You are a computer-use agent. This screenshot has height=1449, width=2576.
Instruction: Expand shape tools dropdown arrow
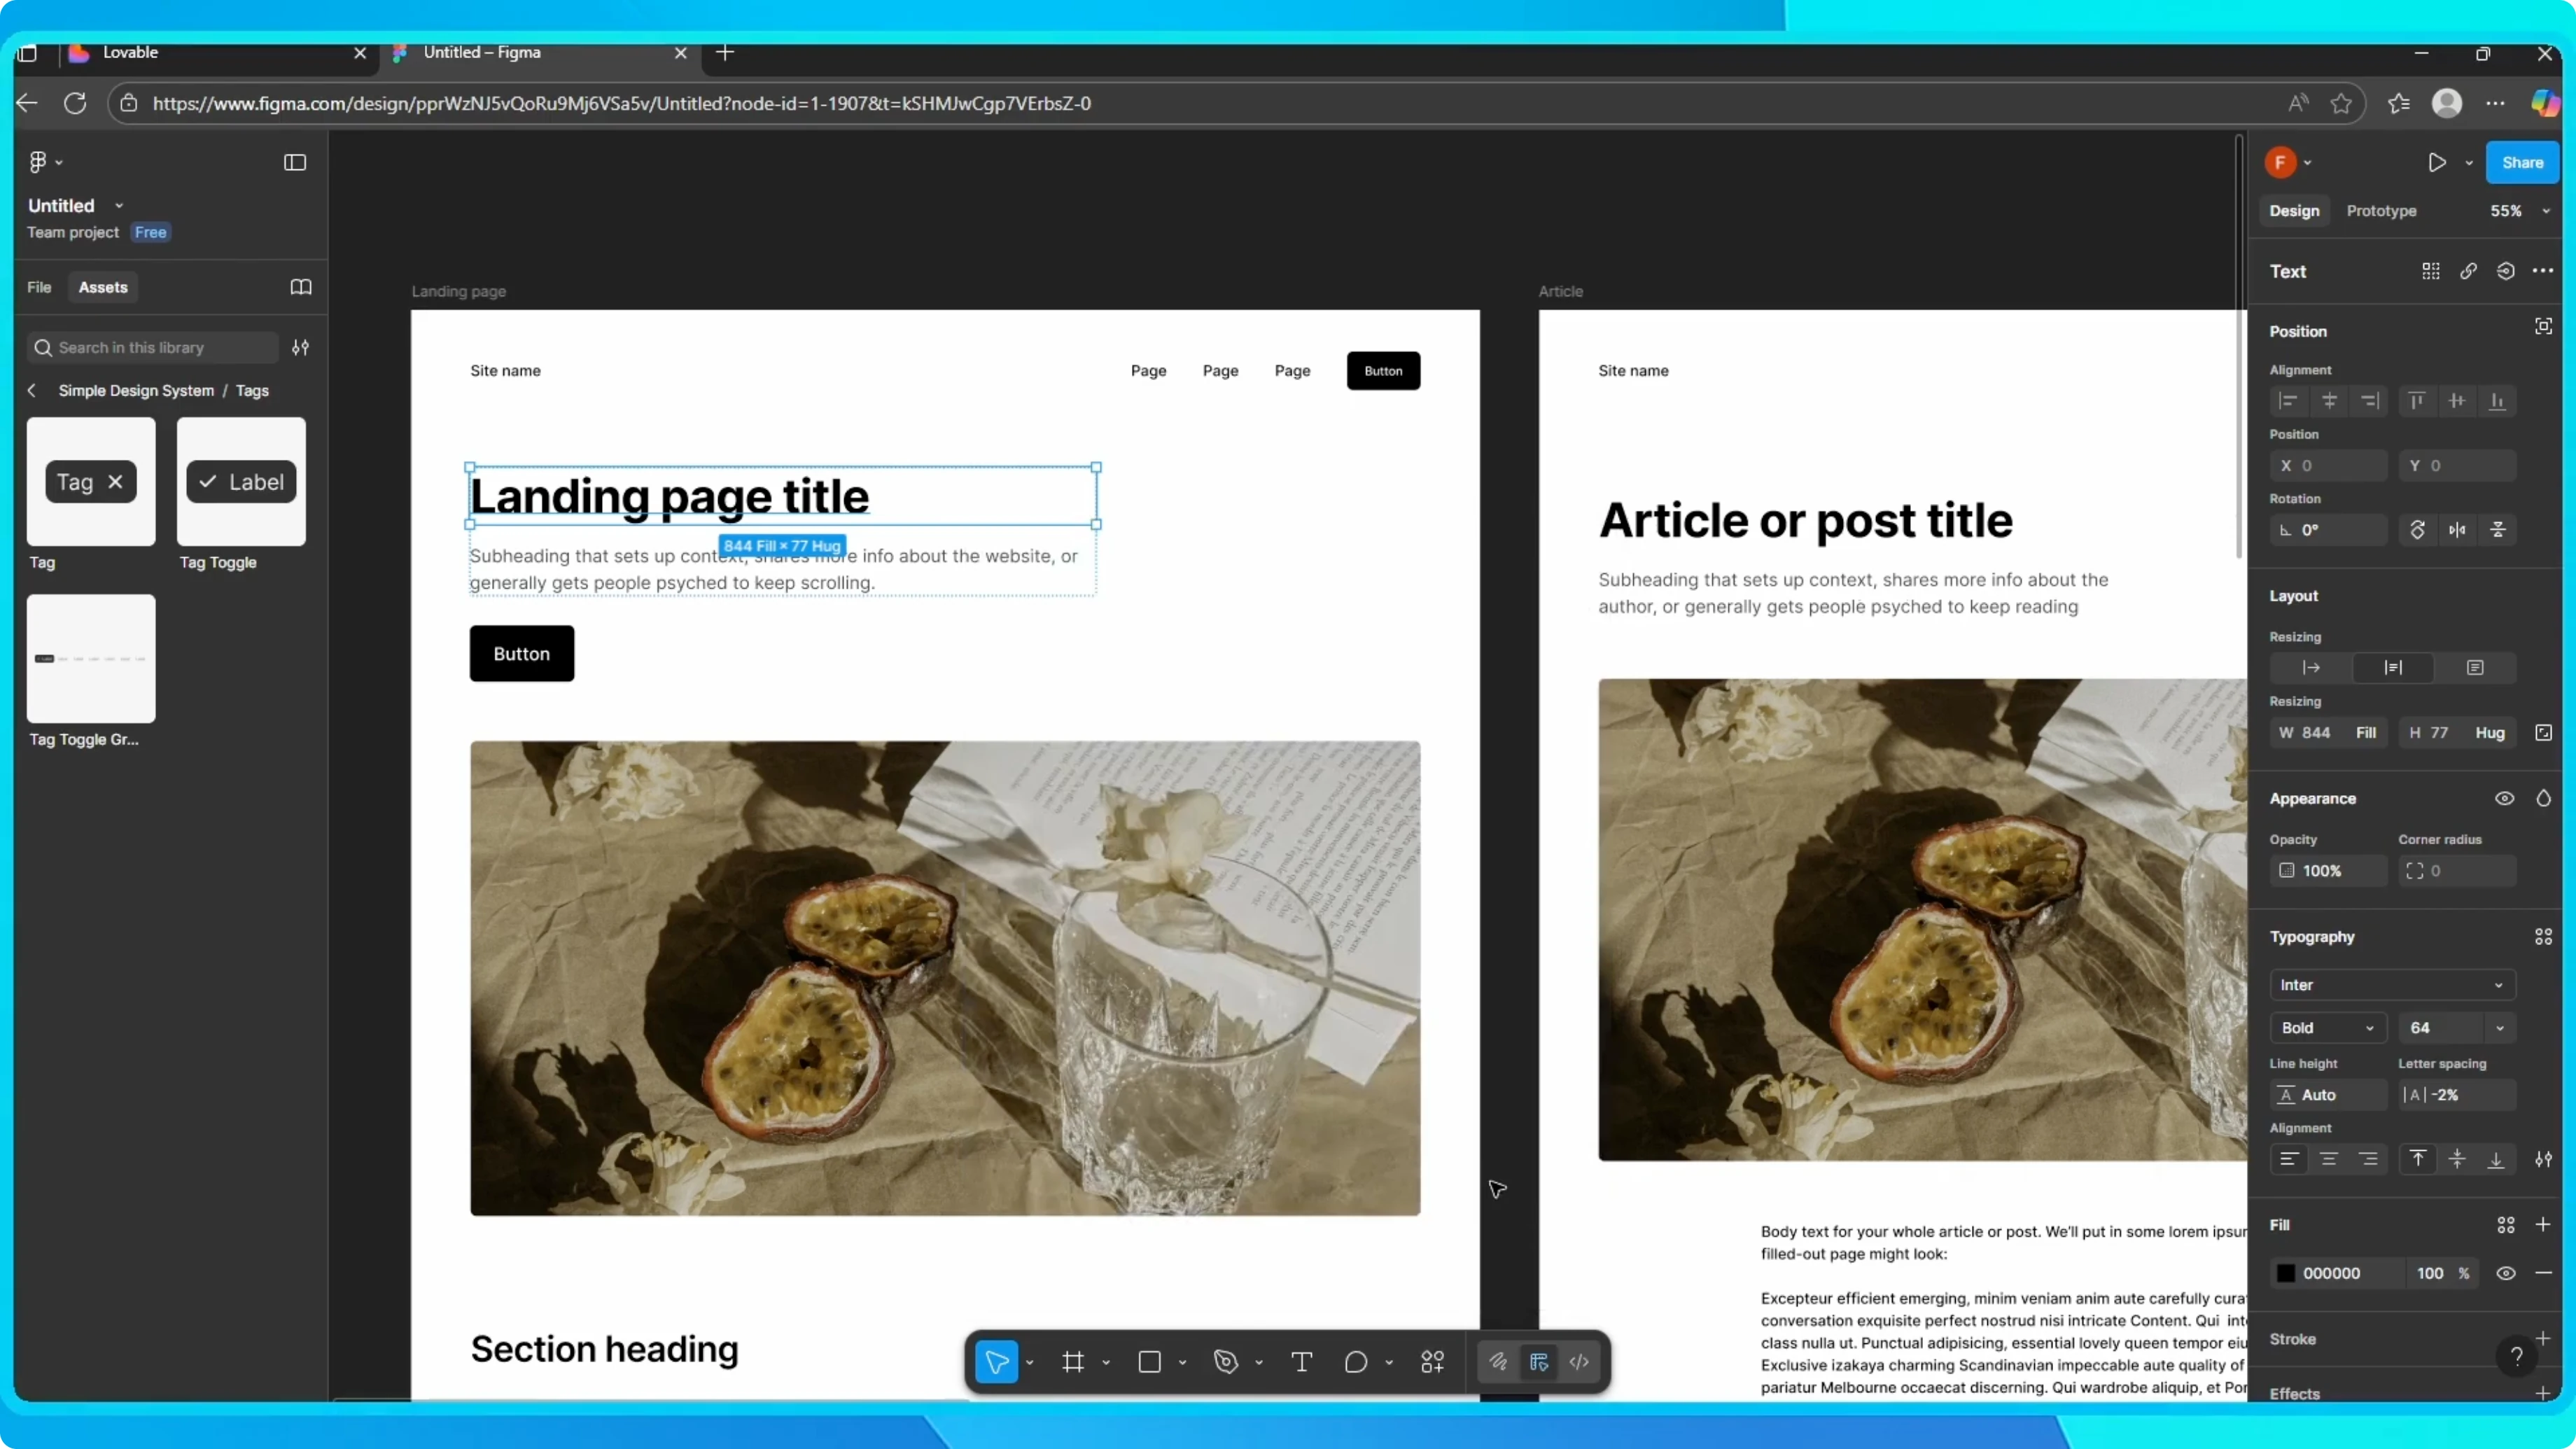pyautogui.click(x=1182, y=1362)
